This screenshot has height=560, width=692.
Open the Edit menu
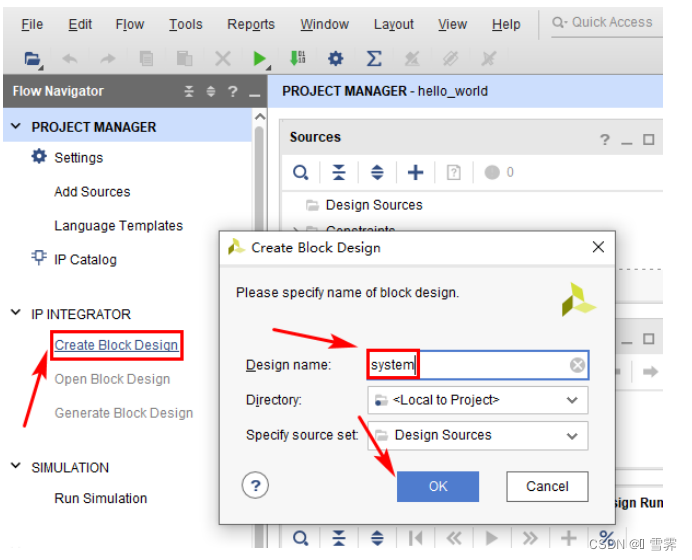80,24
